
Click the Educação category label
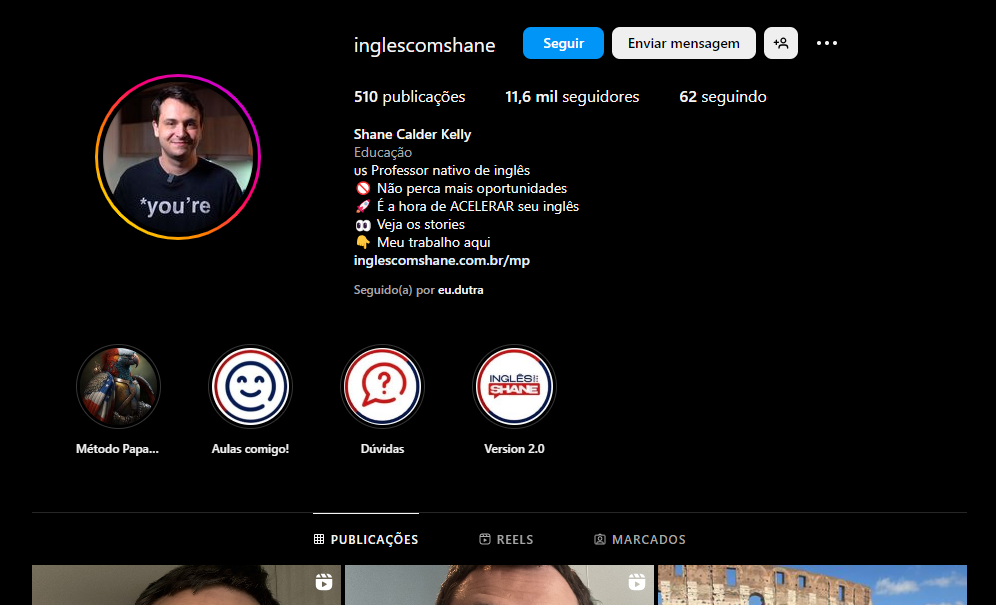pyautogui.click(x=383, y=153)
